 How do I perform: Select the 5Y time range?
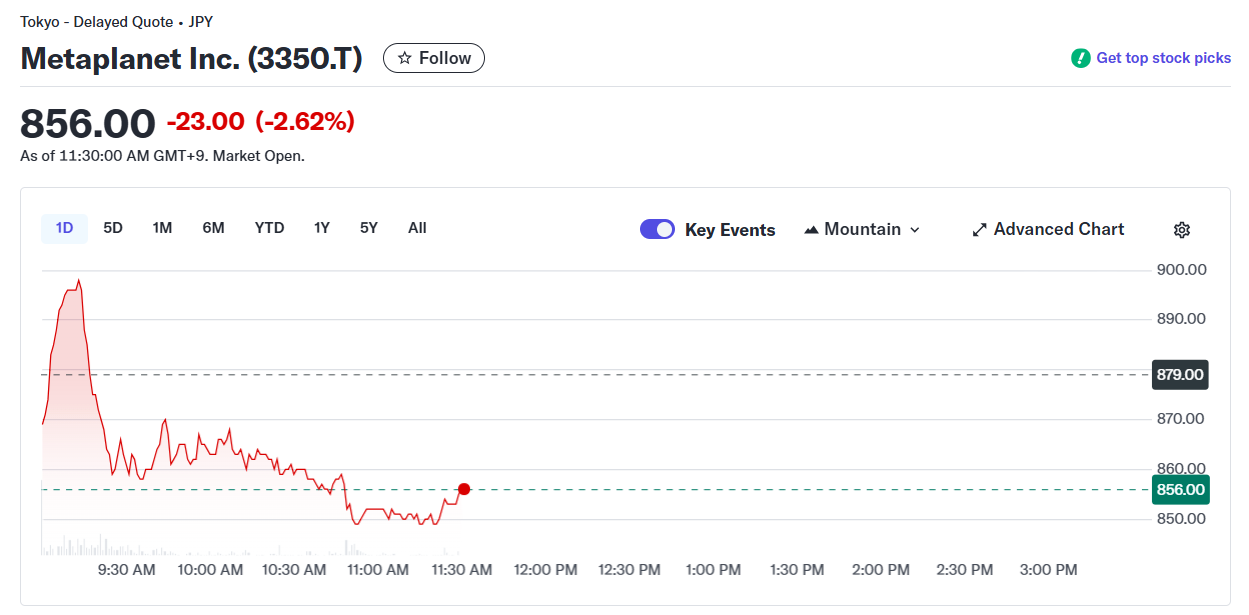369,228
